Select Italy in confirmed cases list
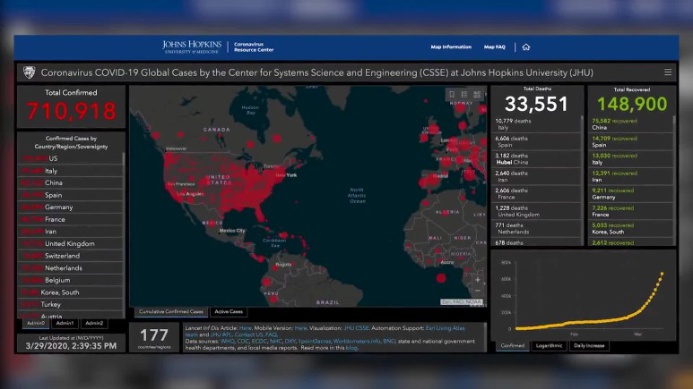 (70, 171)
